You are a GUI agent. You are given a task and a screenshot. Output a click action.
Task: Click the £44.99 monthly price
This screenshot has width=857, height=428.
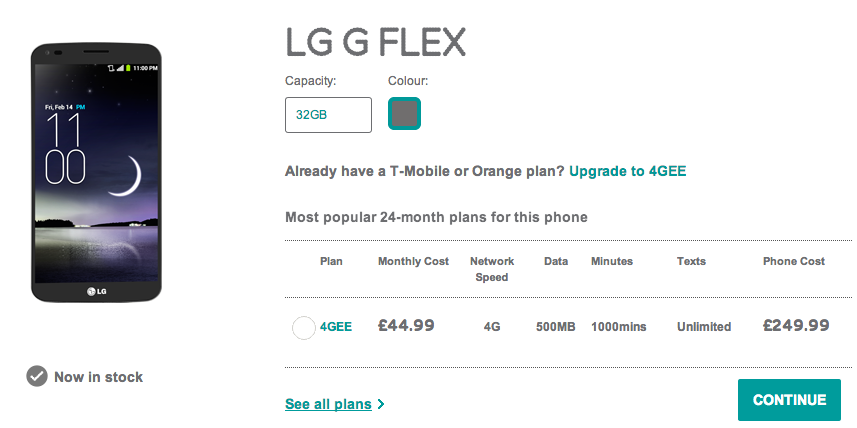(406, 326)
